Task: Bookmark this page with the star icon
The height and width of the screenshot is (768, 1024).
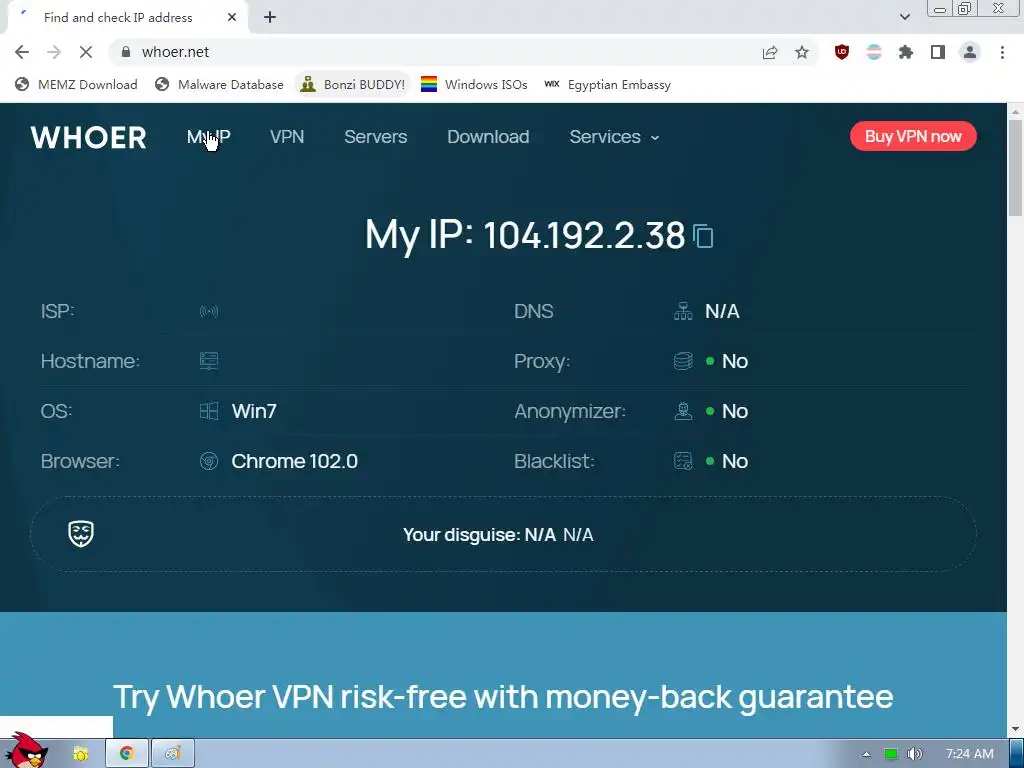Action: [802, 52]
